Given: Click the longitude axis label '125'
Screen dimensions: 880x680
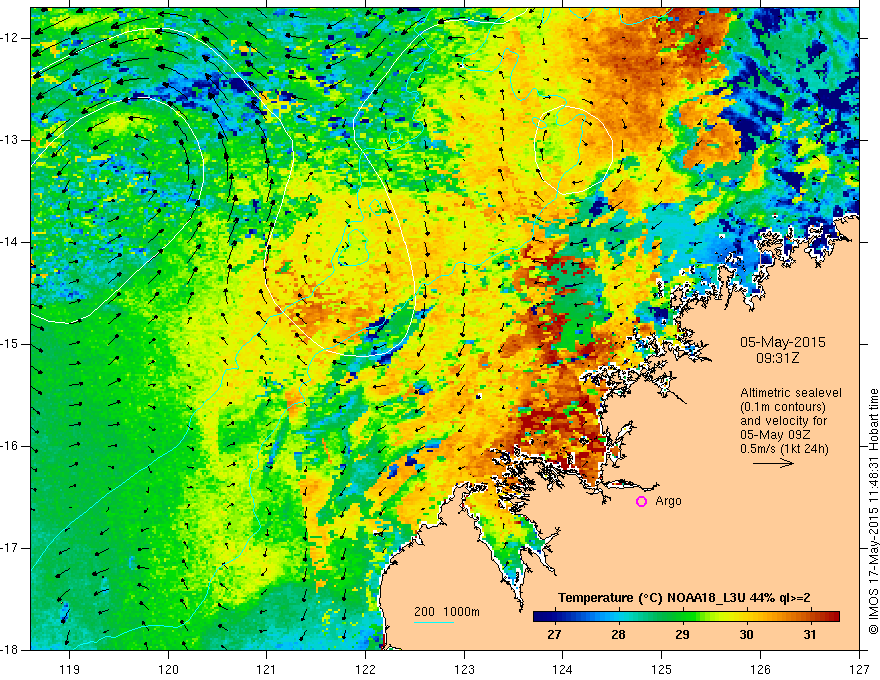Looking at the screenshot, I should 662,669.
